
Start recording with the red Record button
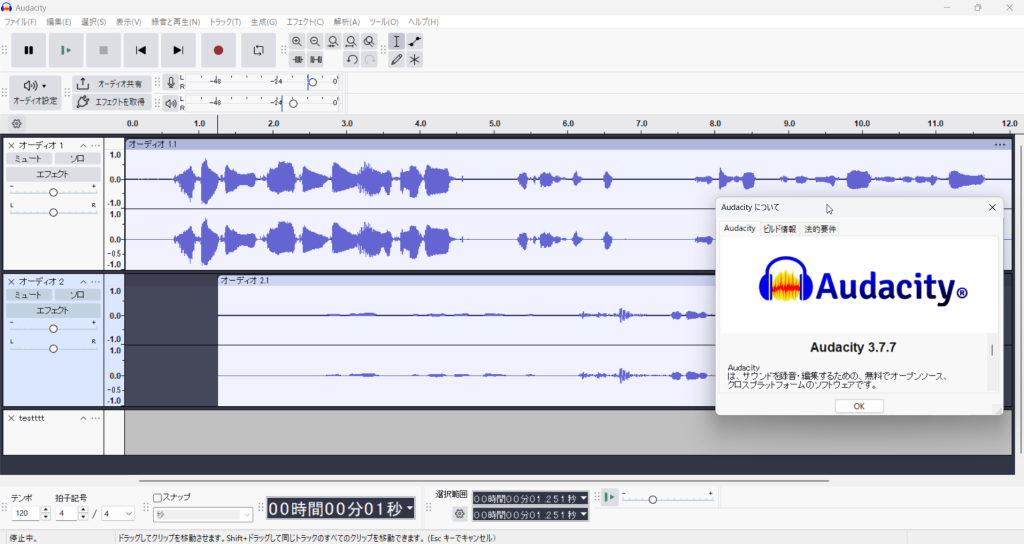pos(218,50)
